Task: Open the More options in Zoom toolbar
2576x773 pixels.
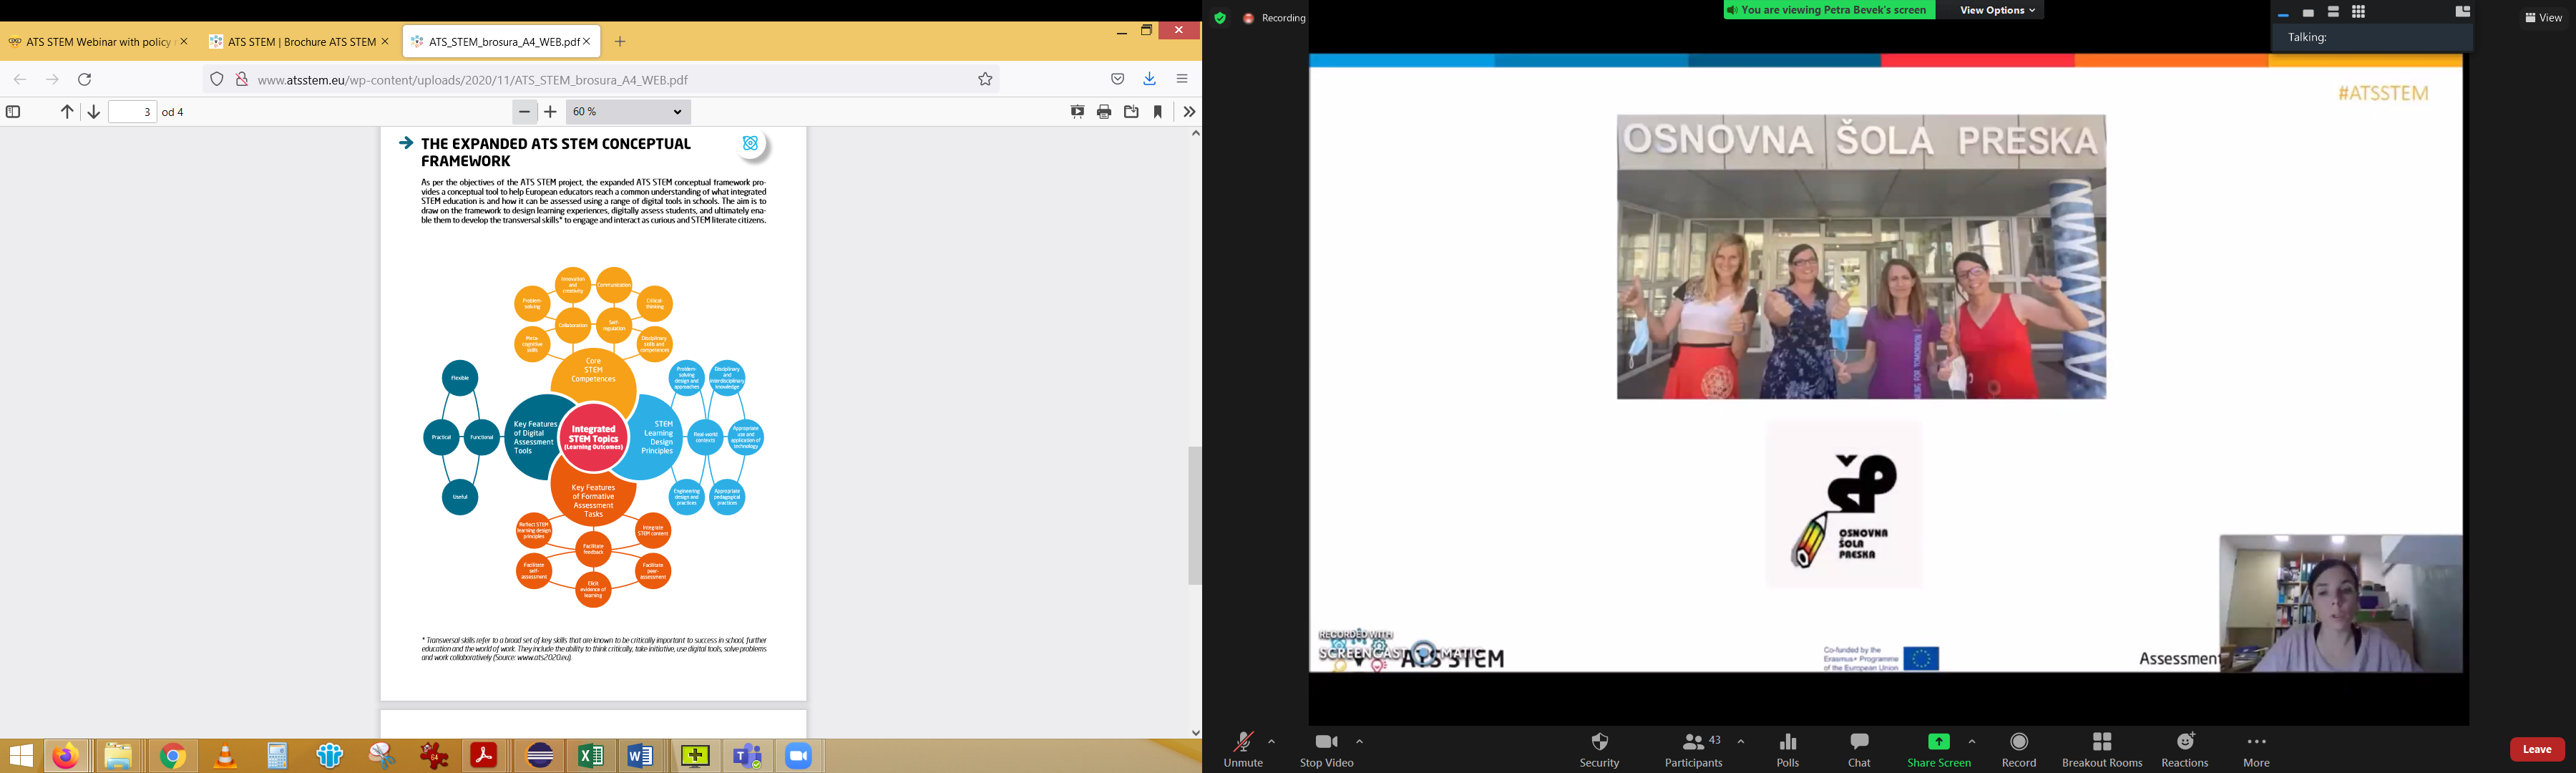Action: coord(2256,749)
